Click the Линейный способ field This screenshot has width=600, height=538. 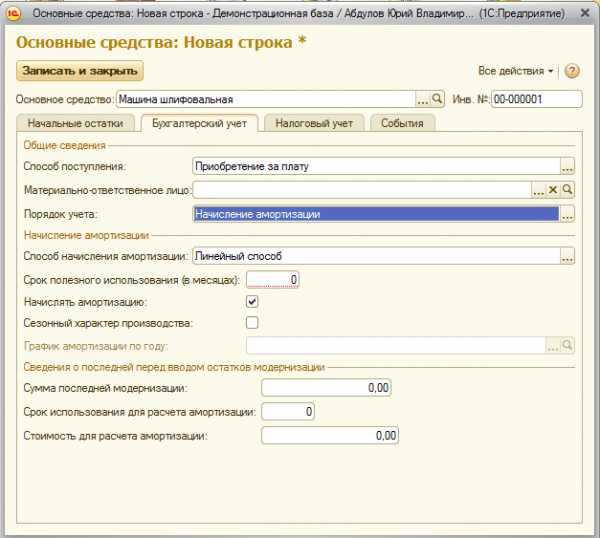pyautogui.click(x=377, y=256)
